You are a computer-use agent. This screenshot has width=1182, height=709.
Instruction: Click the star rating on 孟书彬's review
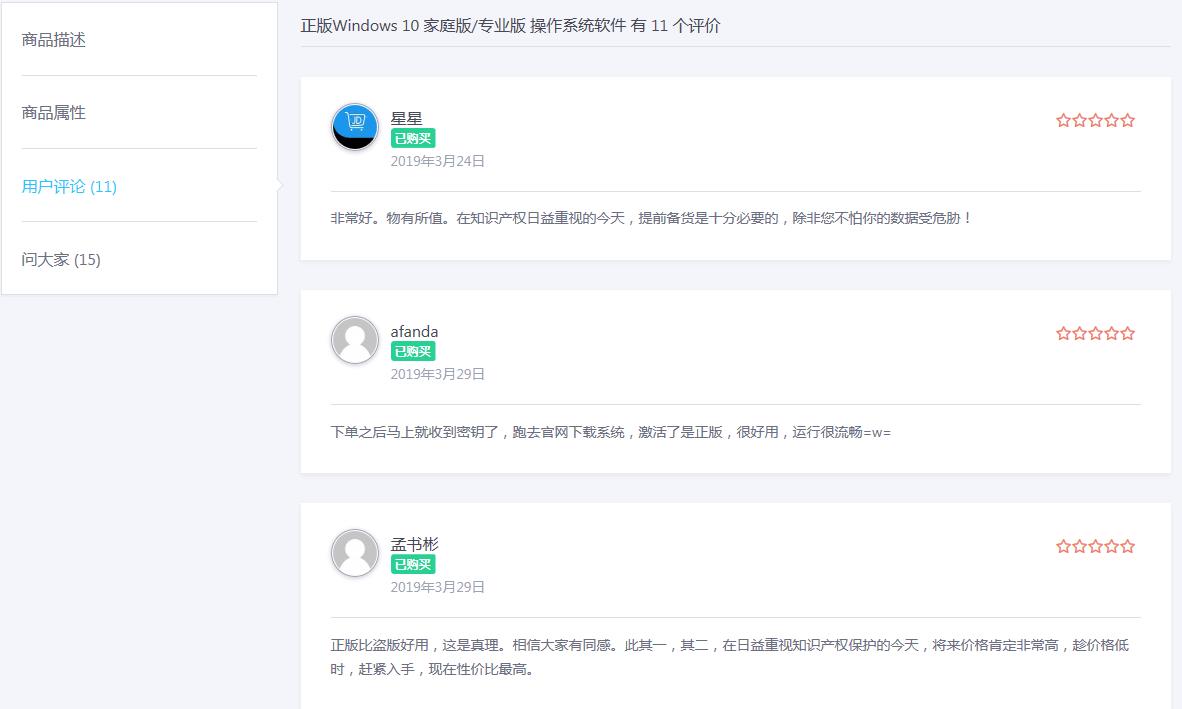(1095, 546)
